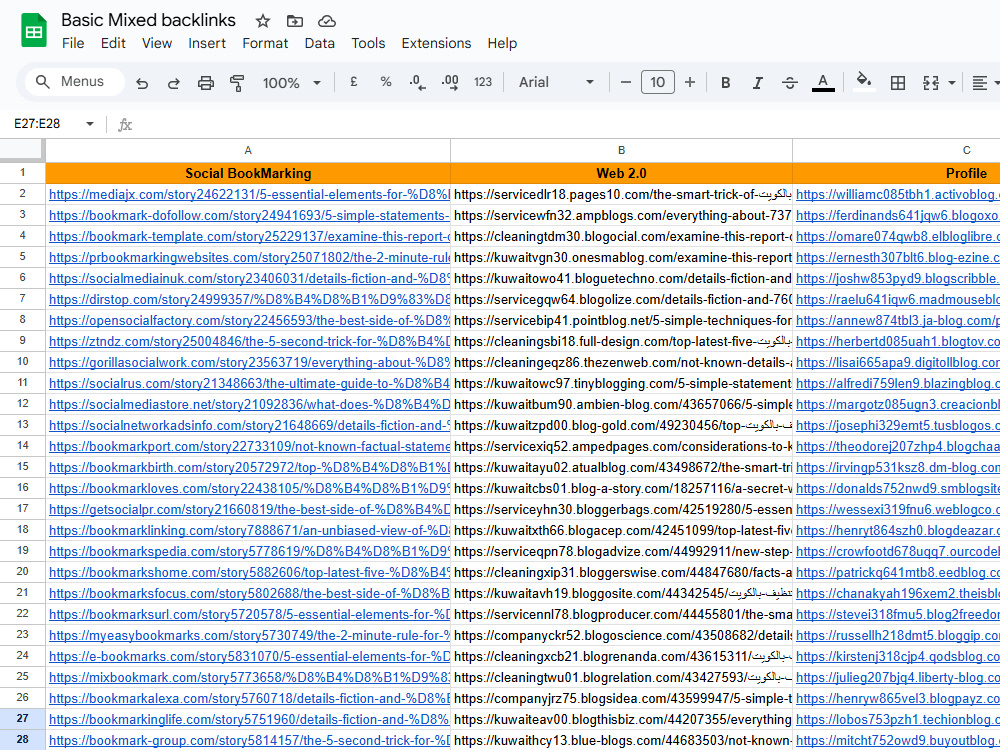Rename the Basic Mixed backlinks title

149,20
